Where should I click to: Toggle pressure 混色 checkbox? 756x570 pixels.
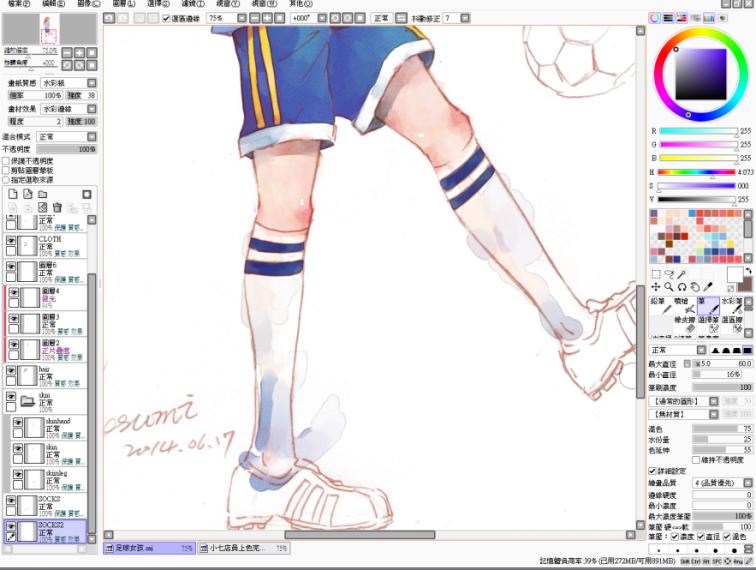coord(727,537)
